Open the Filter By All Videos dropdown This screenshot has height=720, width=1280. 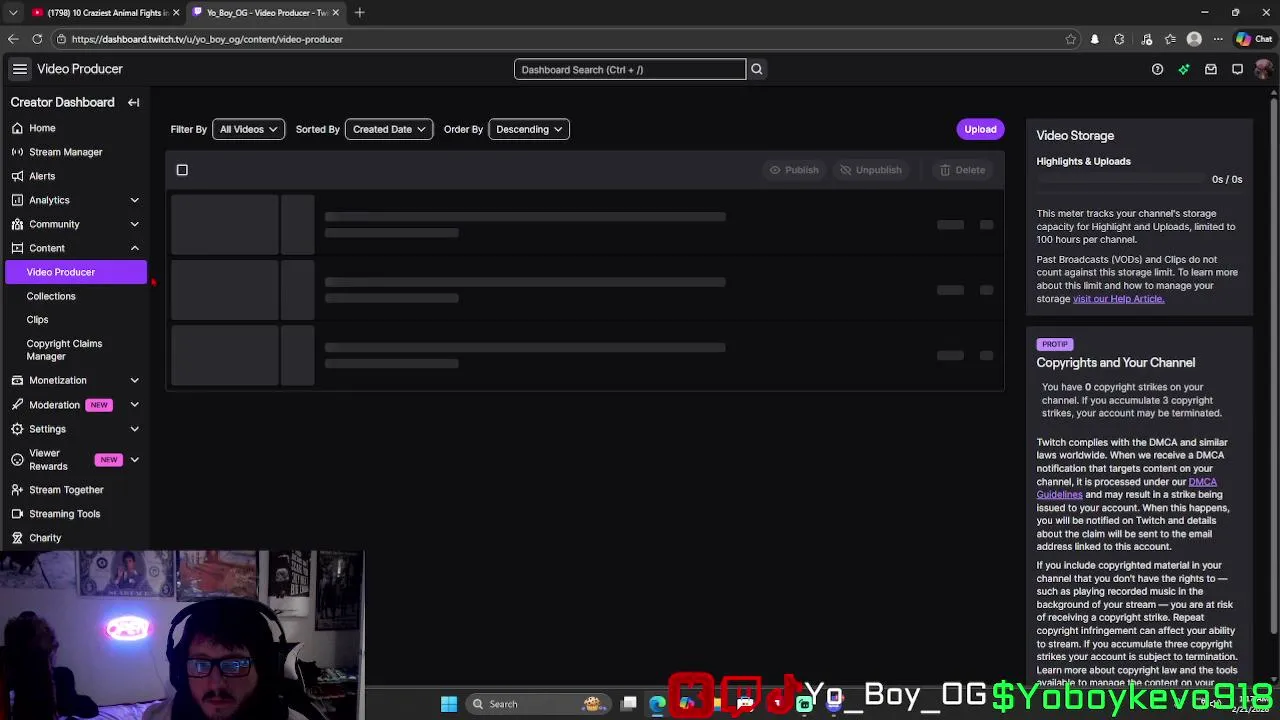pos(248,129)
